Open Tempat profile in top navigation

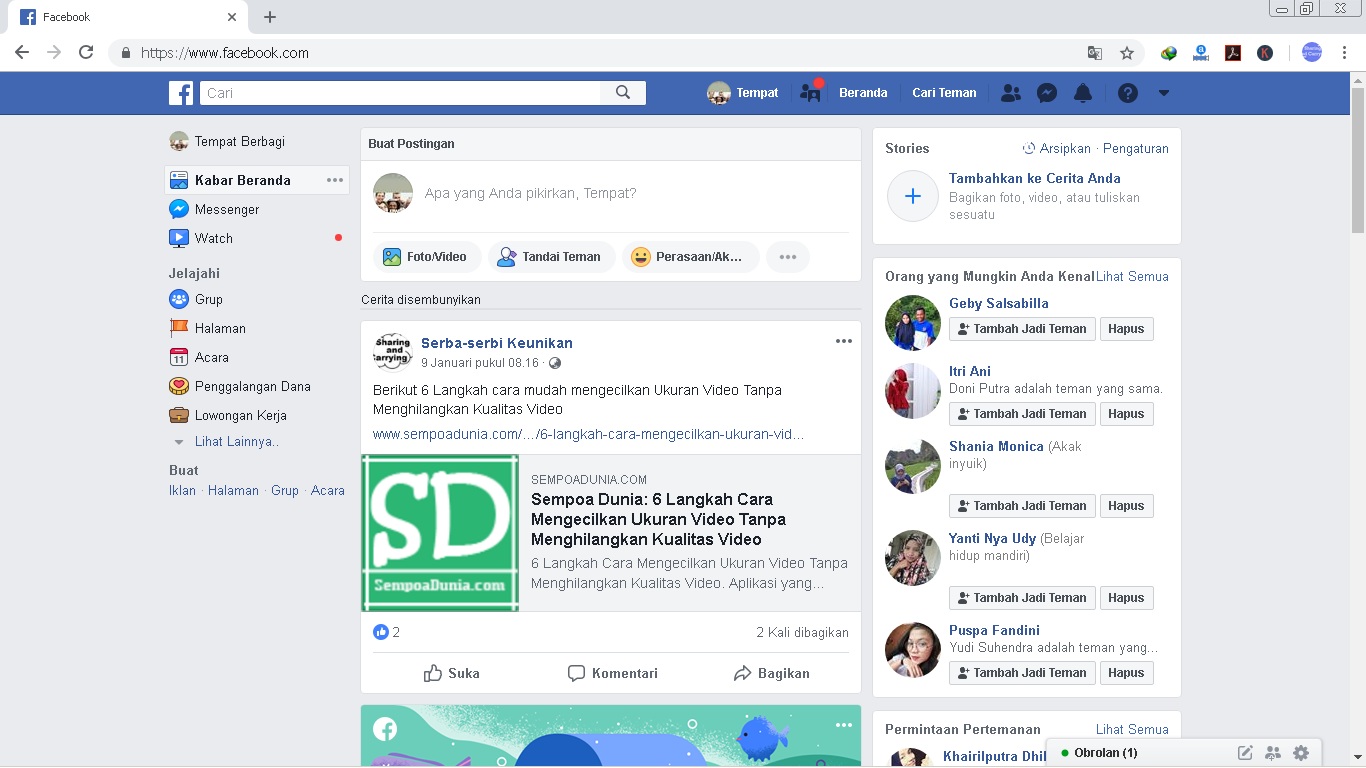(x=743, y=93)
